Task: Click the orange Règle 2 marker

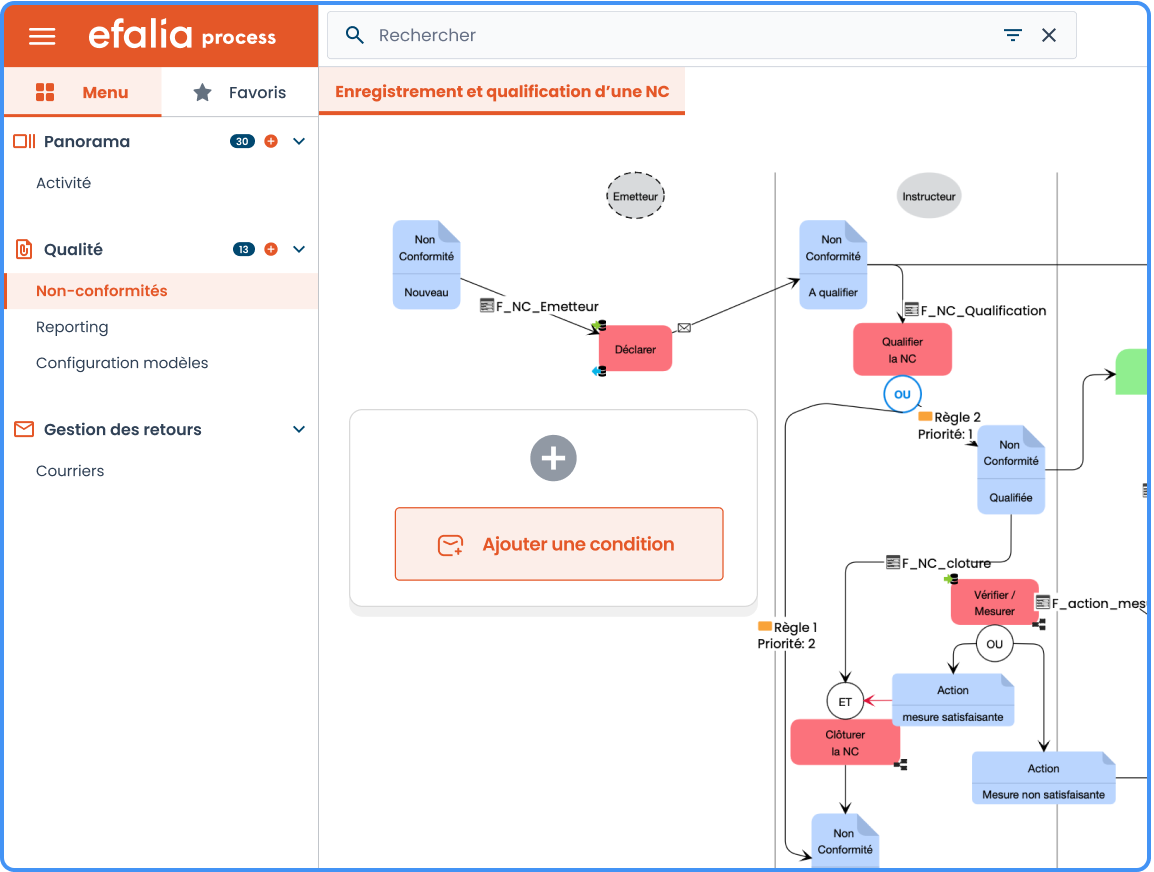Action: point(925,416)
